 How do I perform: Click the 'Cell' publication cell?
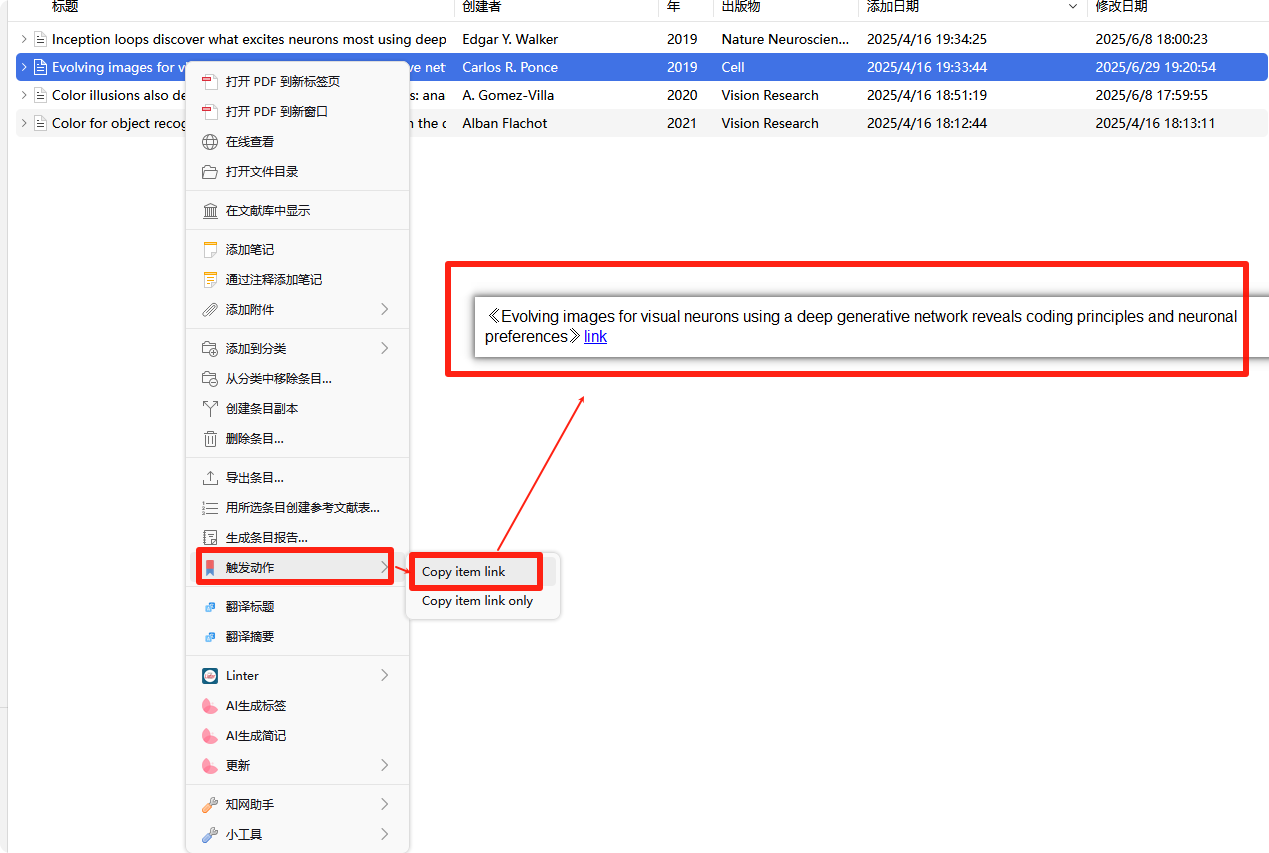[x=733, y=68]
